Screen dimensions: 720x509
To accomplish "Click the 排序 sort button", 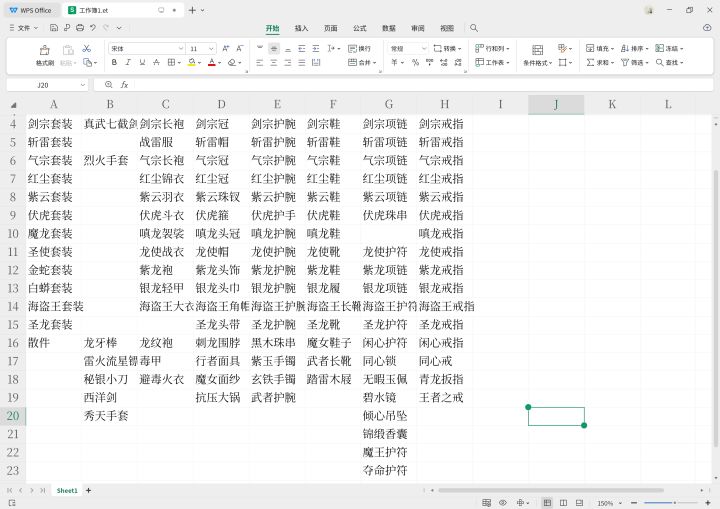I will 634,48.
